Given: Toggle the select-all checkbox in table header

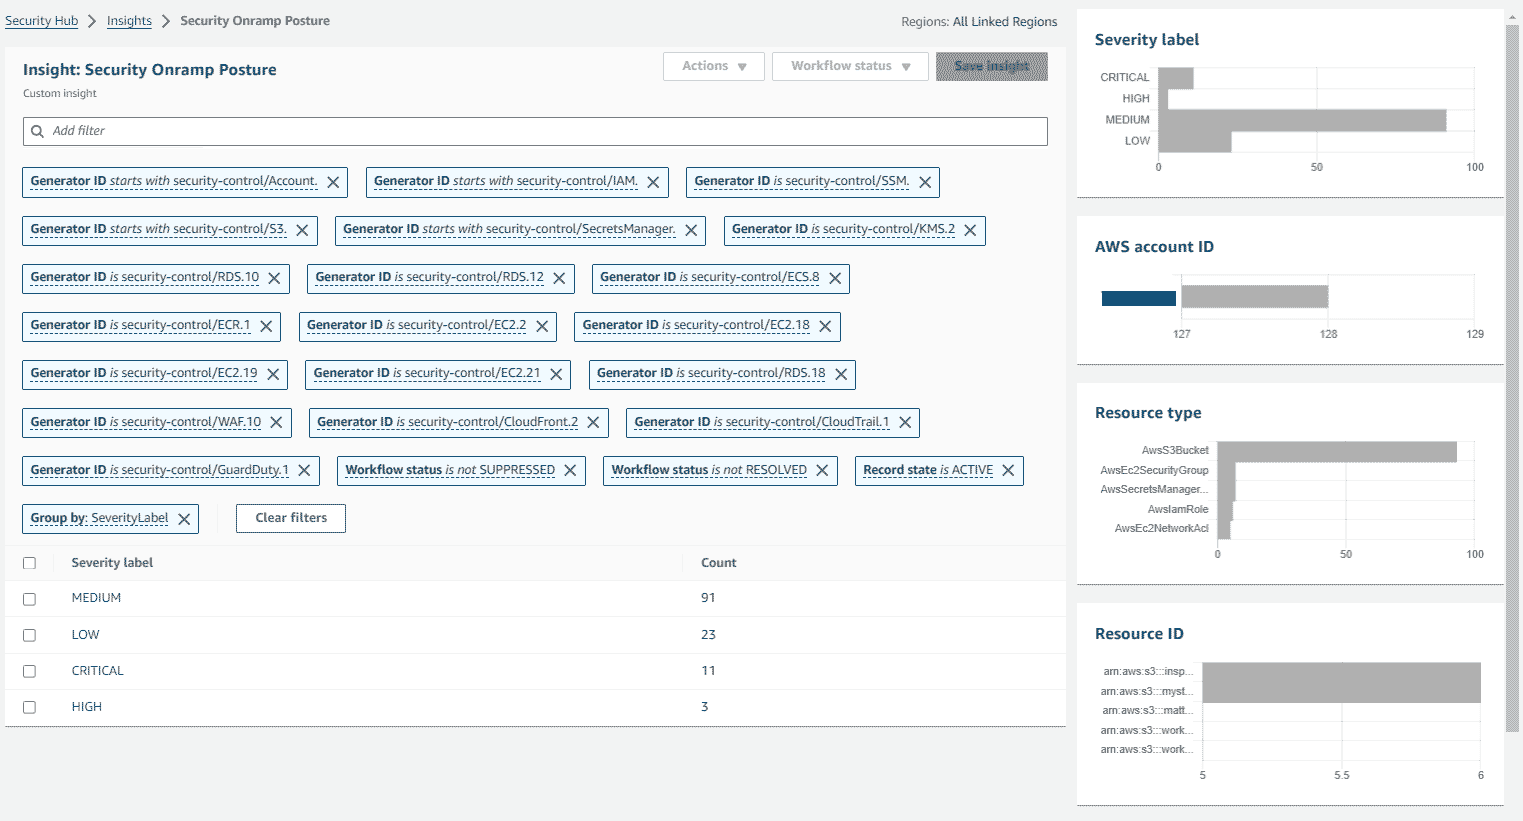Looking at the screenshot, I should coord(30,564).
